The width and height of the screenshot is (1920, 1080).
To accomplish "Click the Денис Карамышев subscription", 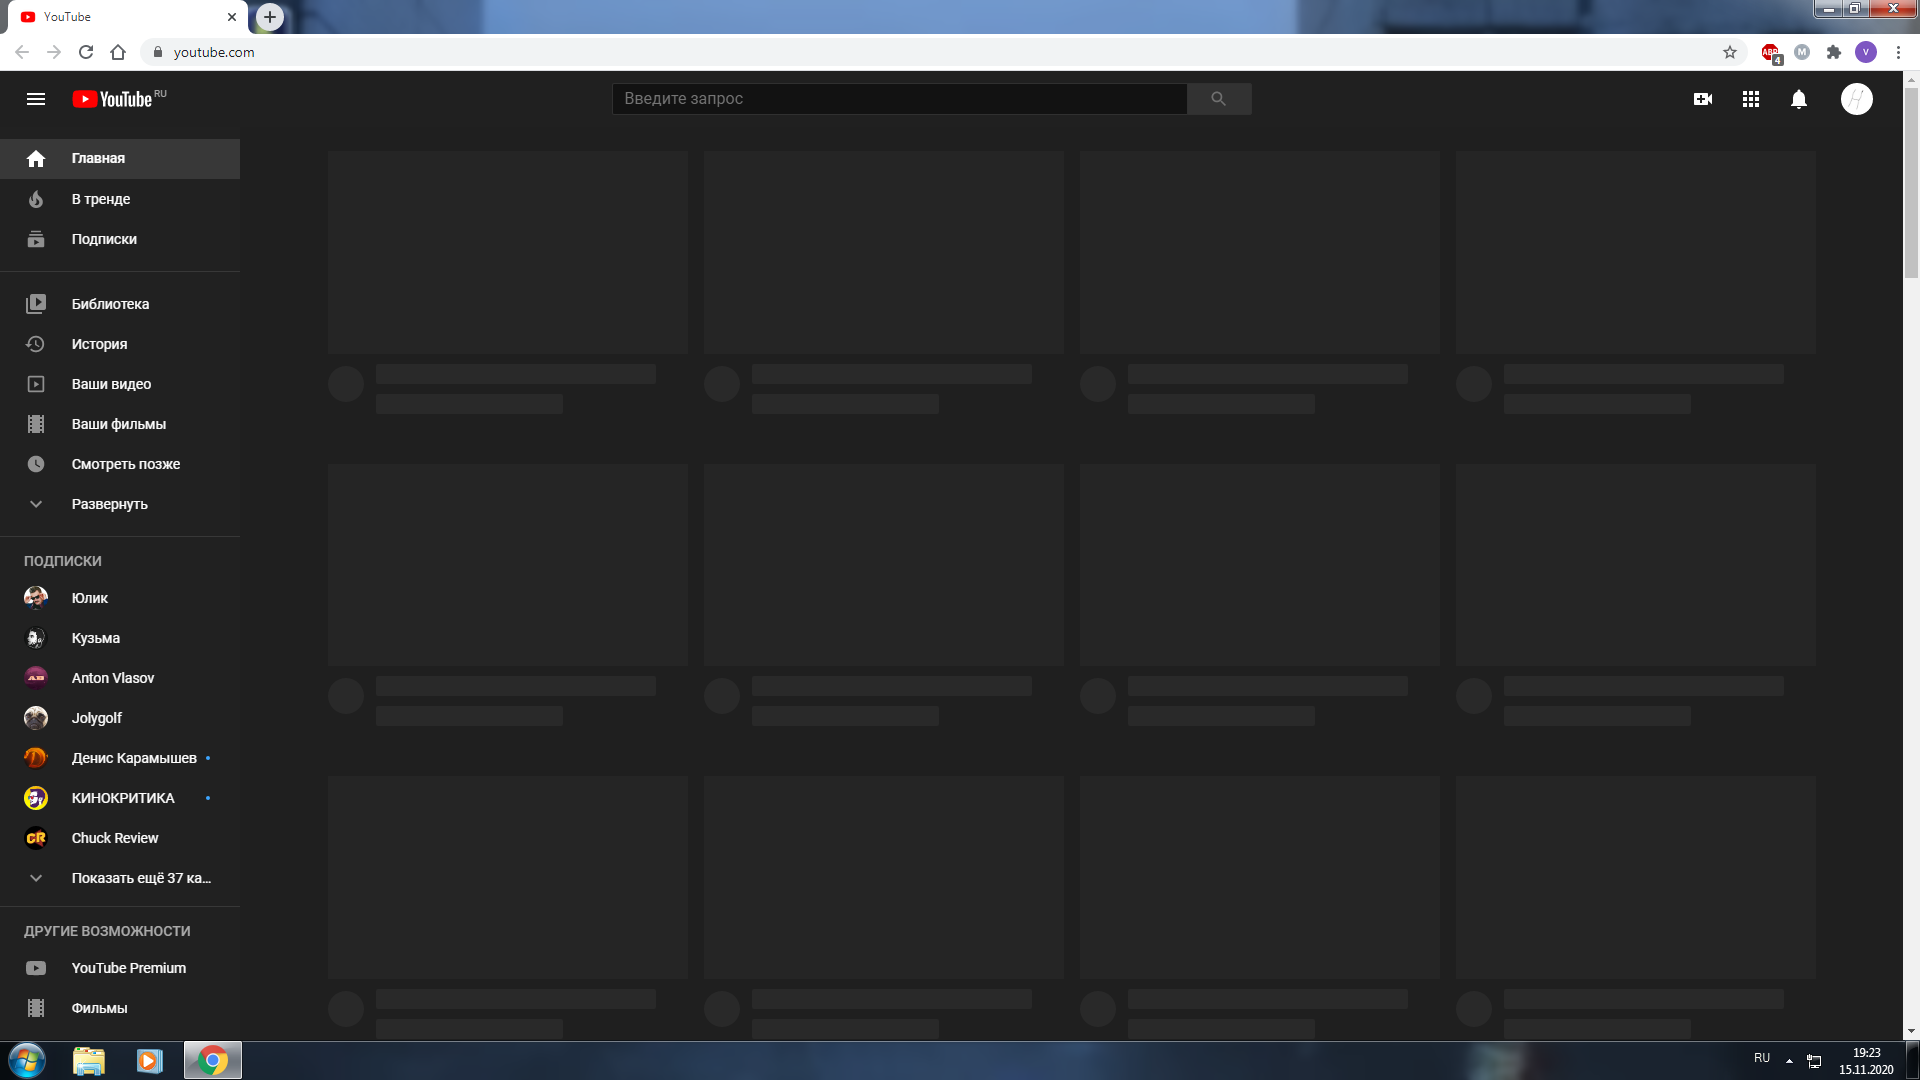I will 133,757.
